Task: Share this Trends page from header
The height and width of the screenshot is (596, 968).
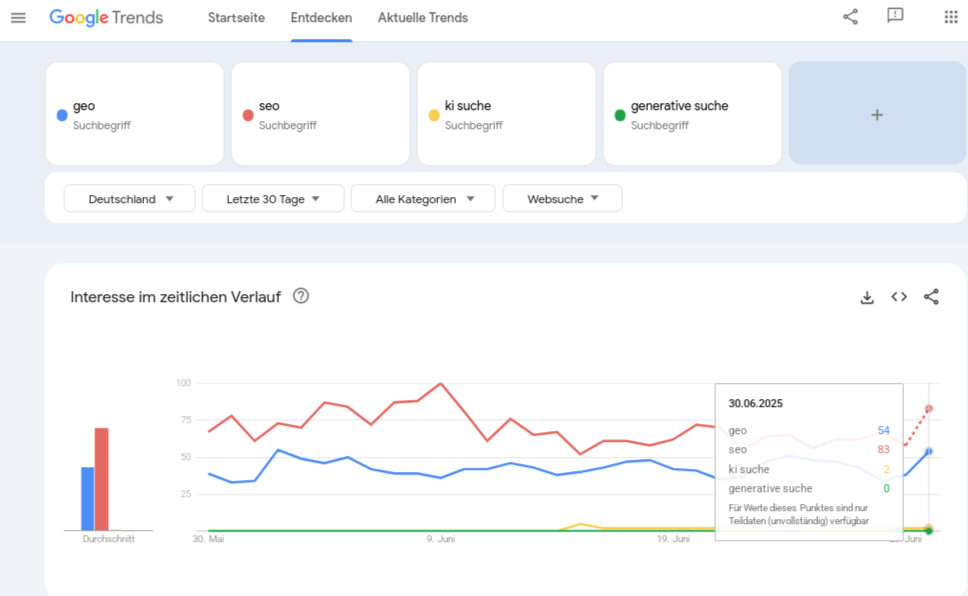Action: click(851, 17)
